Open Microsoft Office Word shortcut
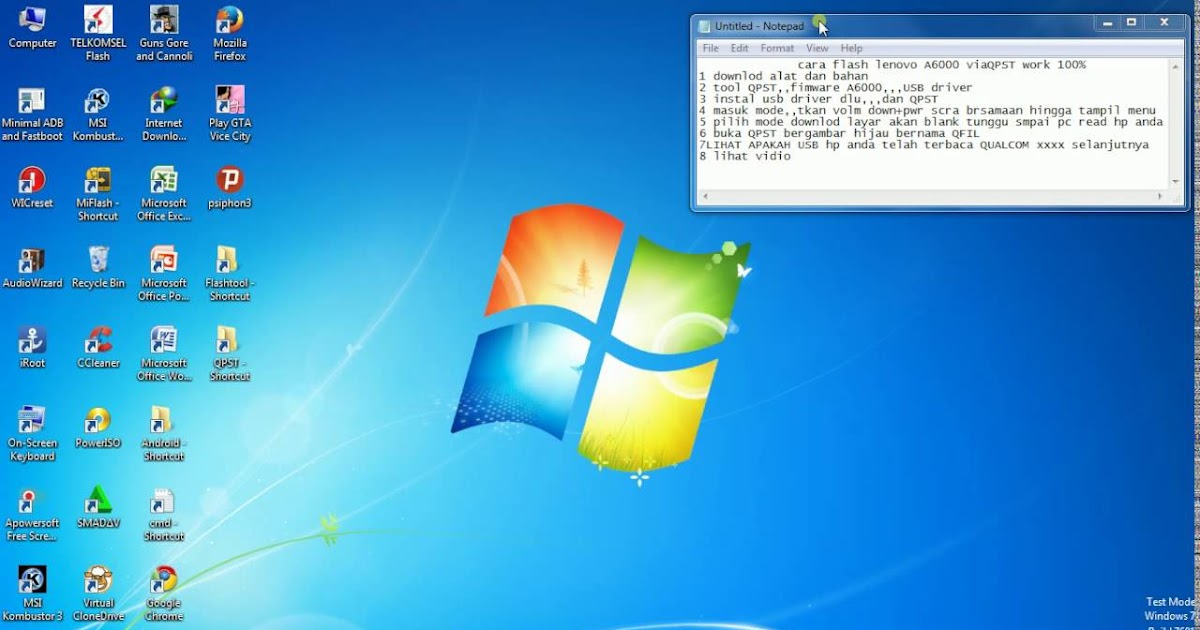The image size is (1200, 630). click(163, 354)
